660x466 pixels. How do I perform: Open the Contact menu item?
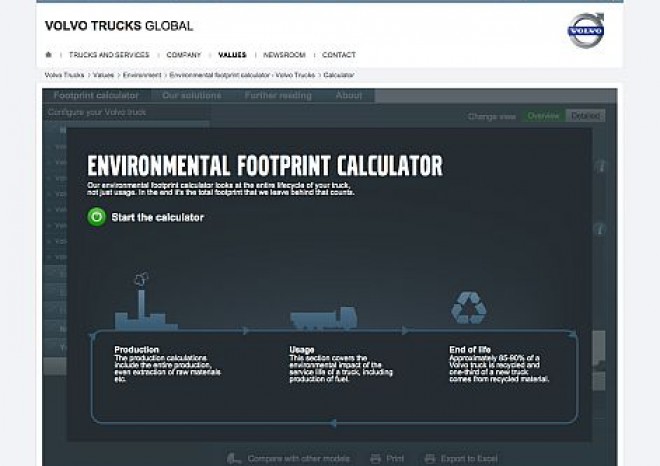[x=339, y=55]
